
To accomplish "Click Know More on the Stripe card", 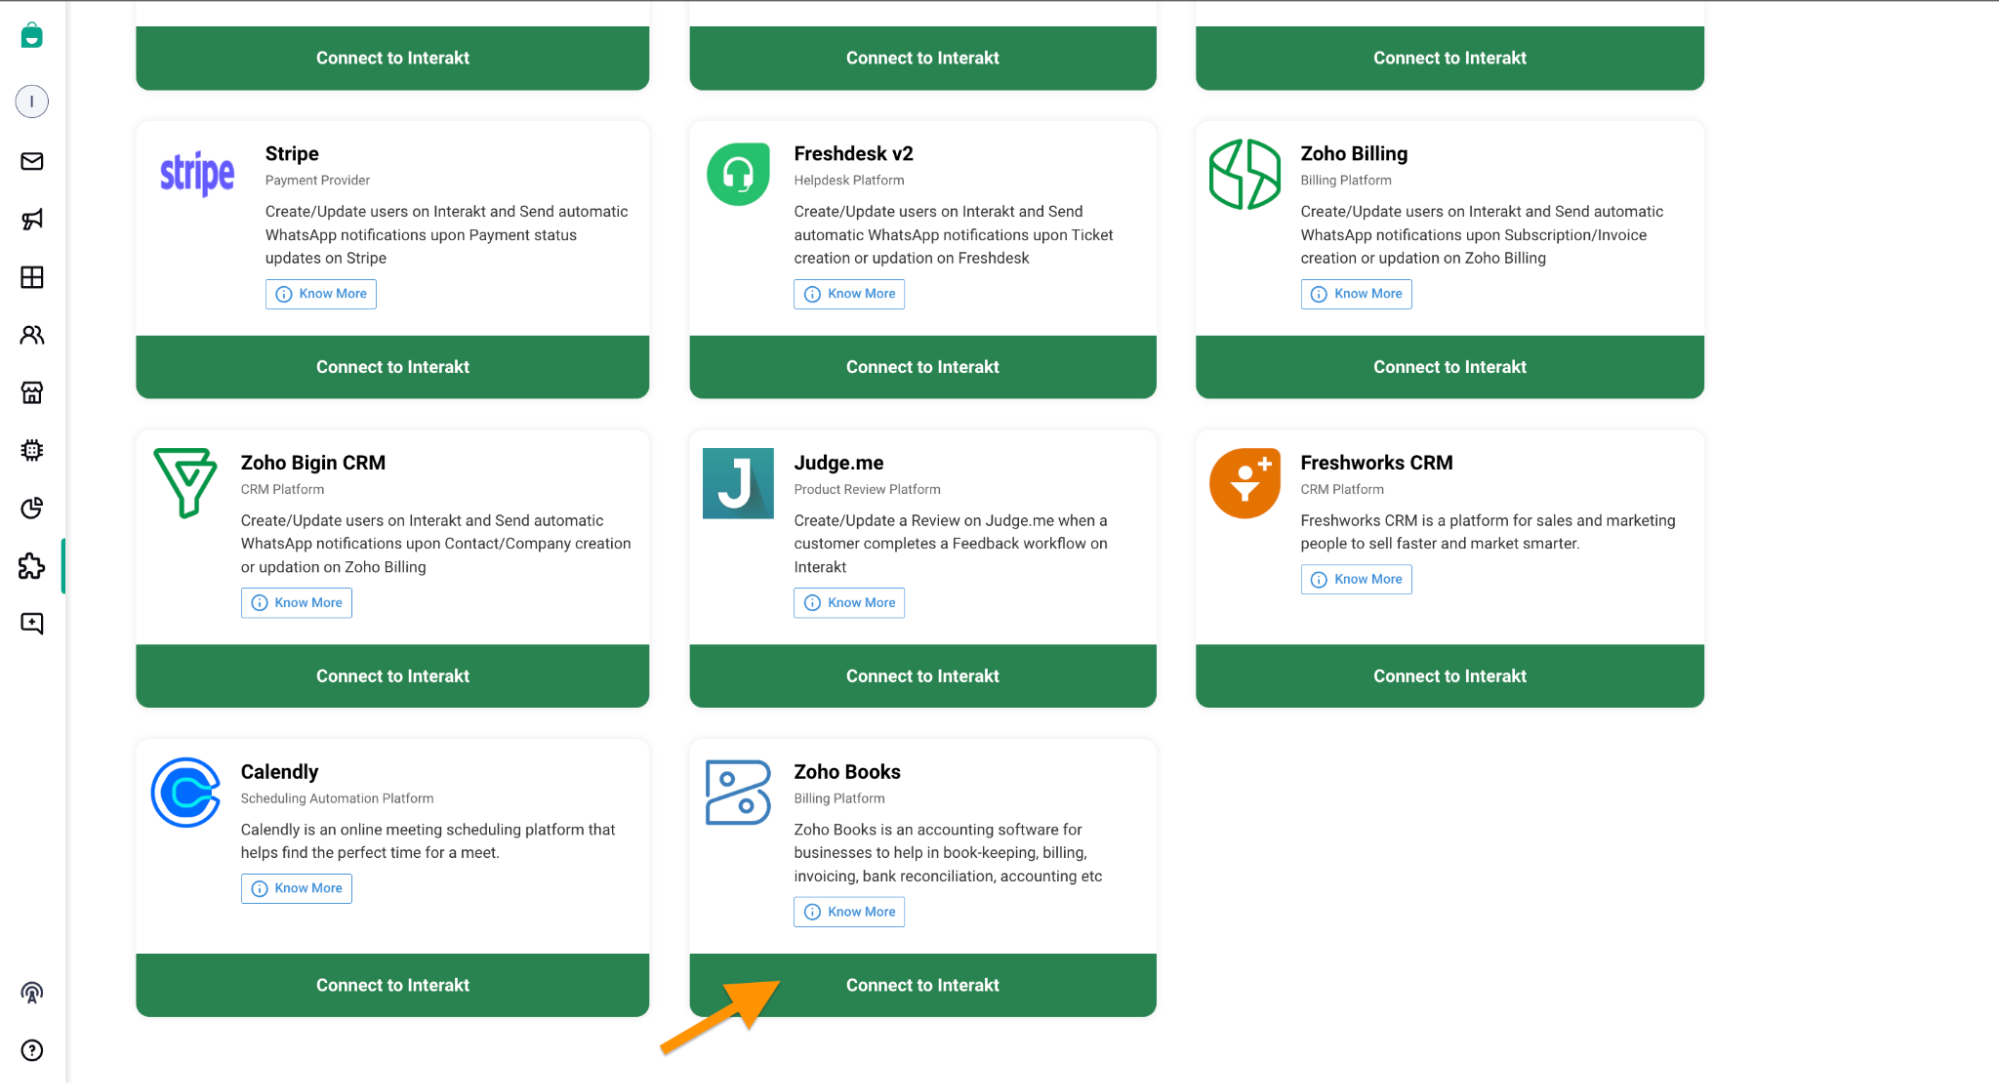I will 320,293.
